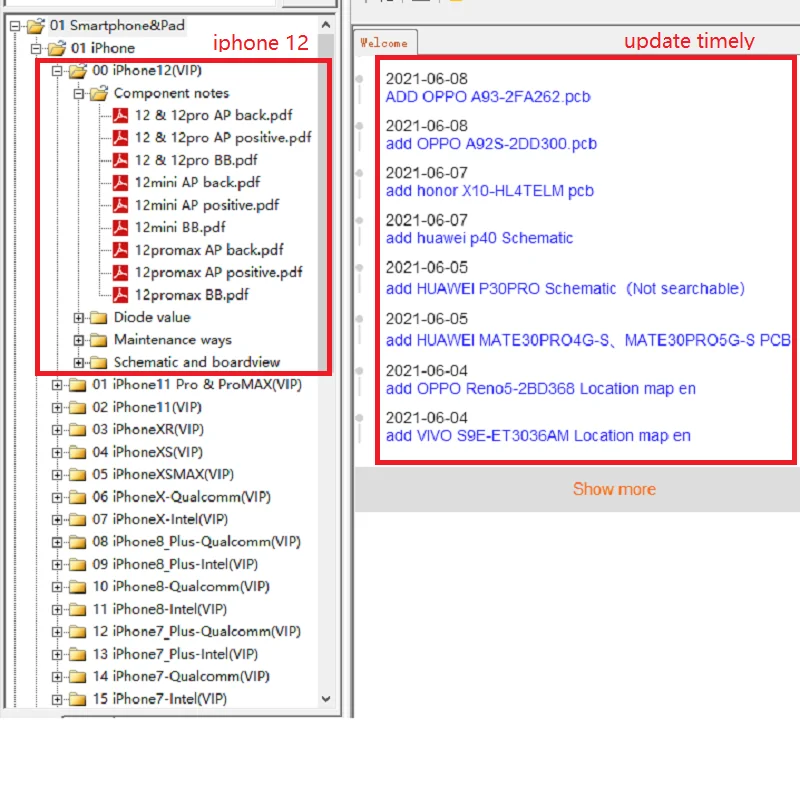Image resolution: width=800 pixels, height=800 pixels.
Task: Click the Maintenance ways folder icon
Action: coord(98,340)
